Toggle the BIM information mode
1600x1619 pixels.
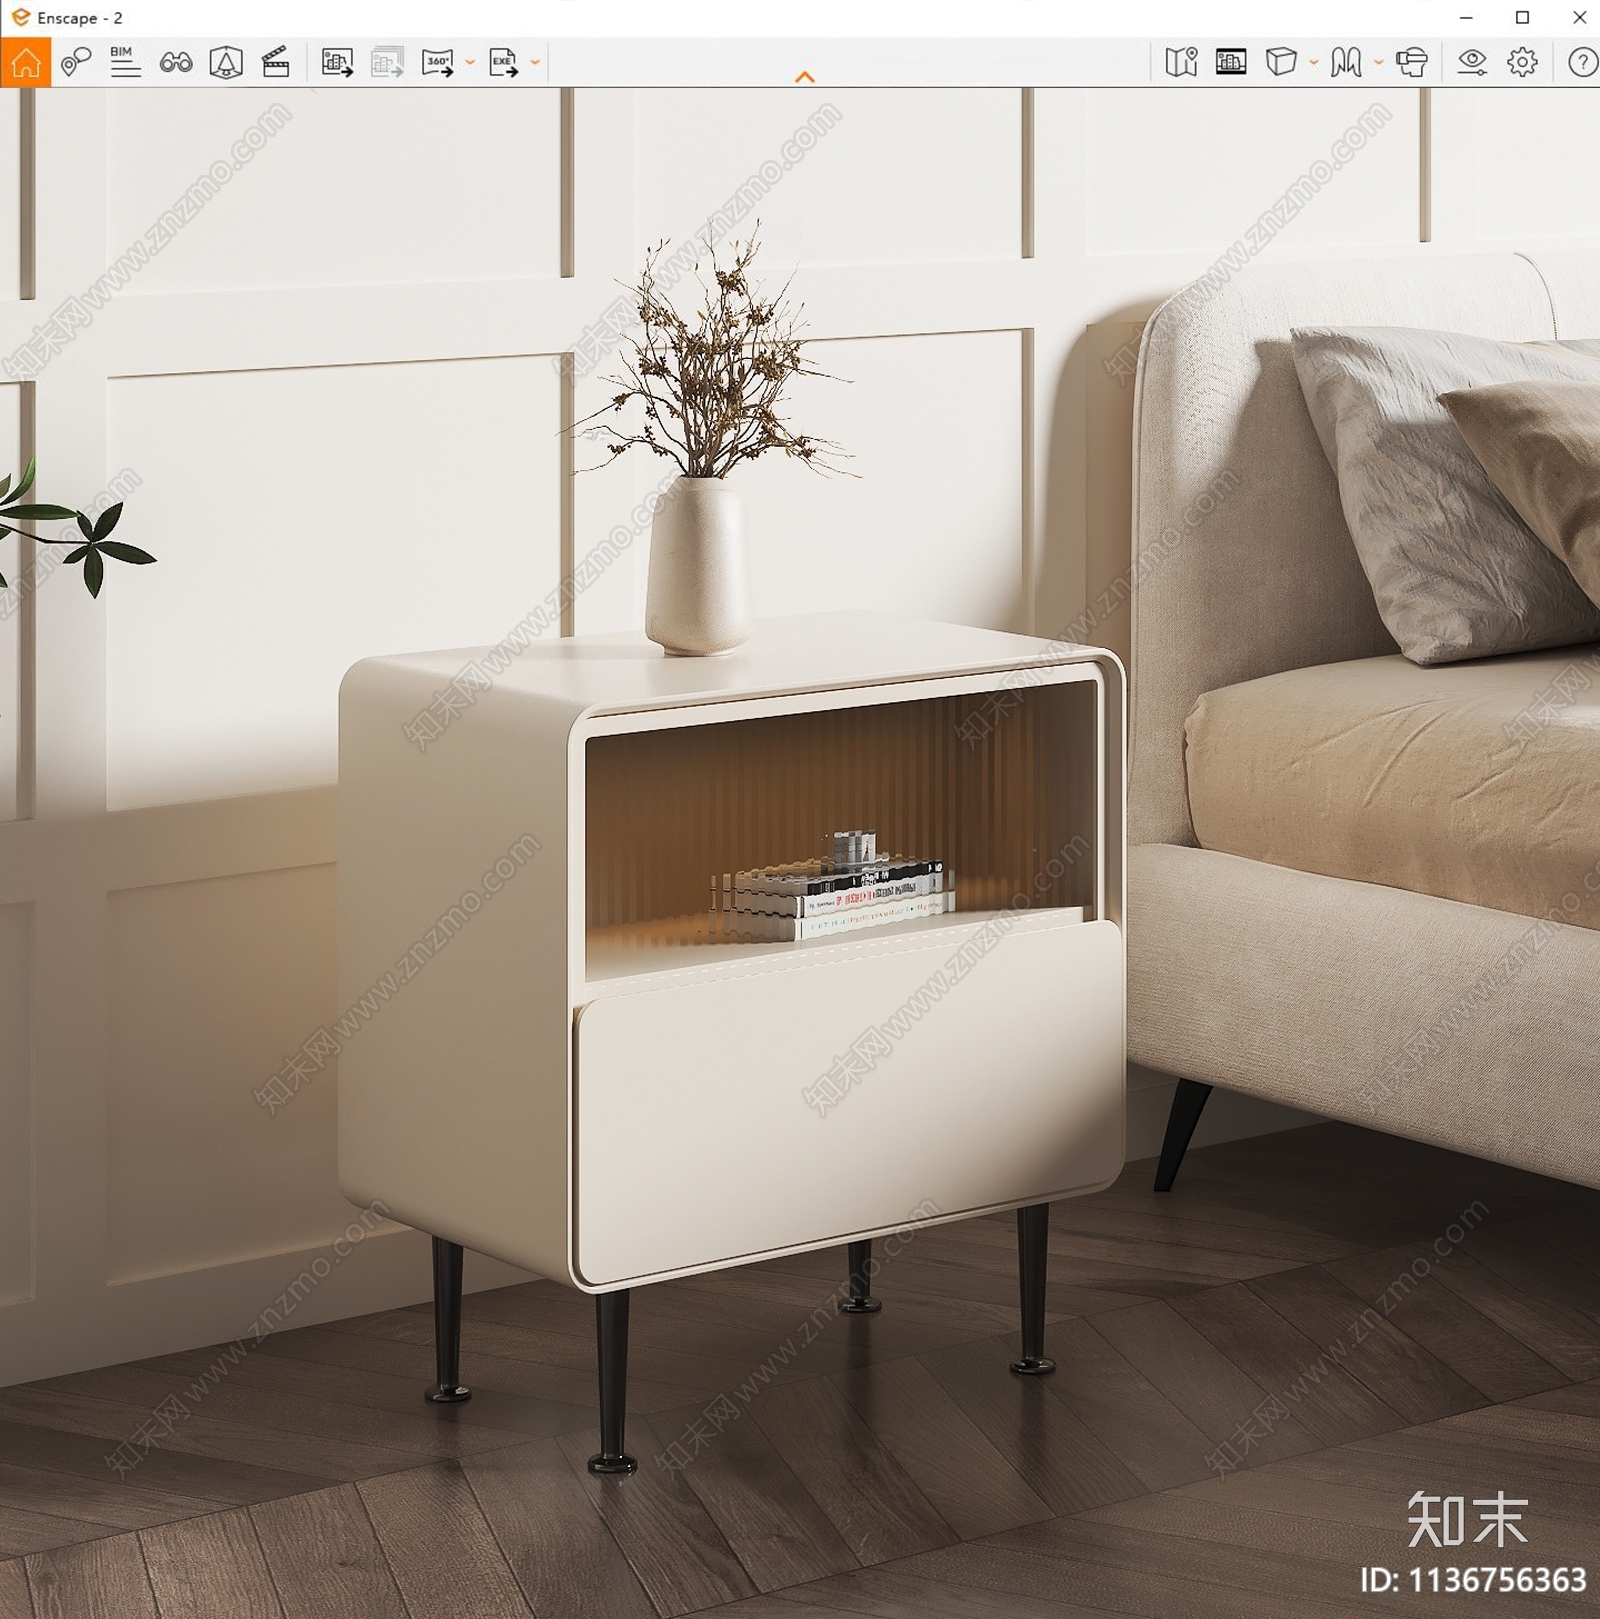(x=125, y=62)
